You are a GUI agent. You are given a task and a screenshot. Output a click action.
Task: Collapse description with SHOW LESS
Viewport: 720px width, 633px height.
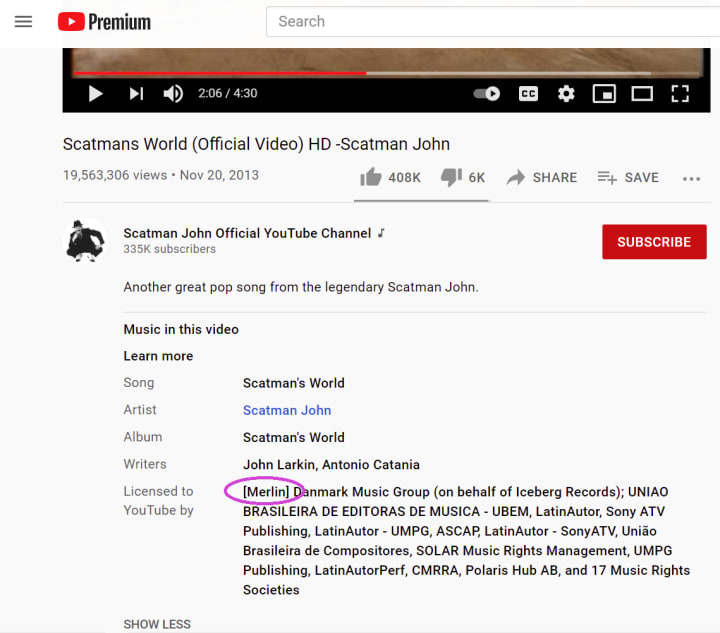coord(157,624)
